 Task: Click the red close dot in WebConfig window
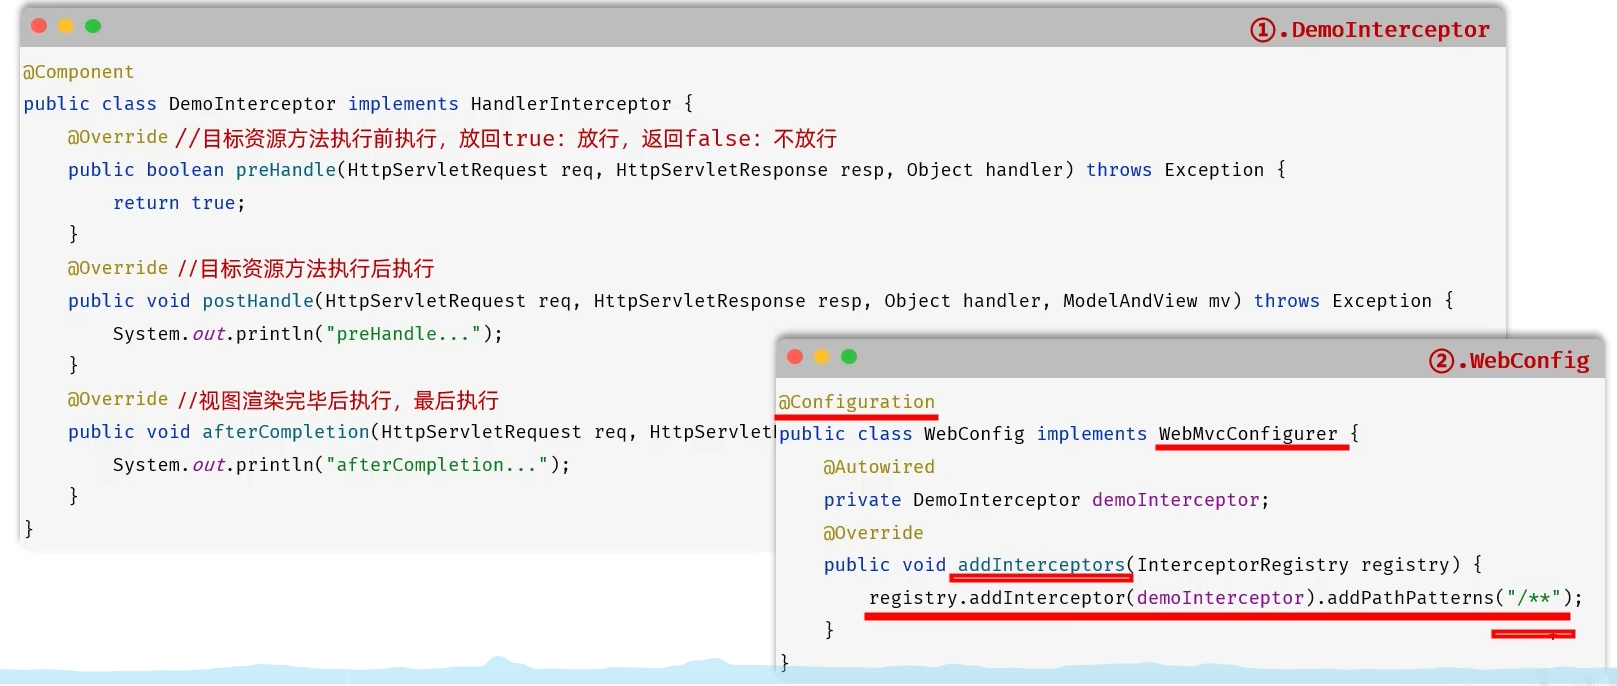(x=795, y=357)
